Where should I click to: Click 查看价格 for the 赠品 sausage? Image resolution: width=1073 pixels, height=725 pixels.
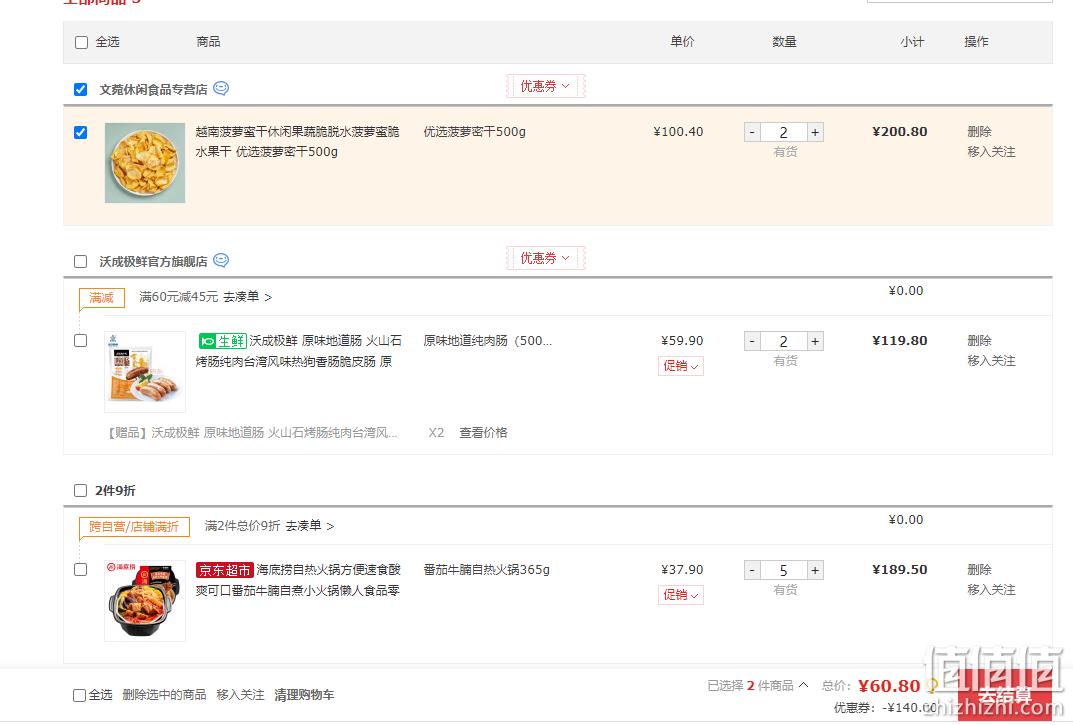(x=483, y=433)
